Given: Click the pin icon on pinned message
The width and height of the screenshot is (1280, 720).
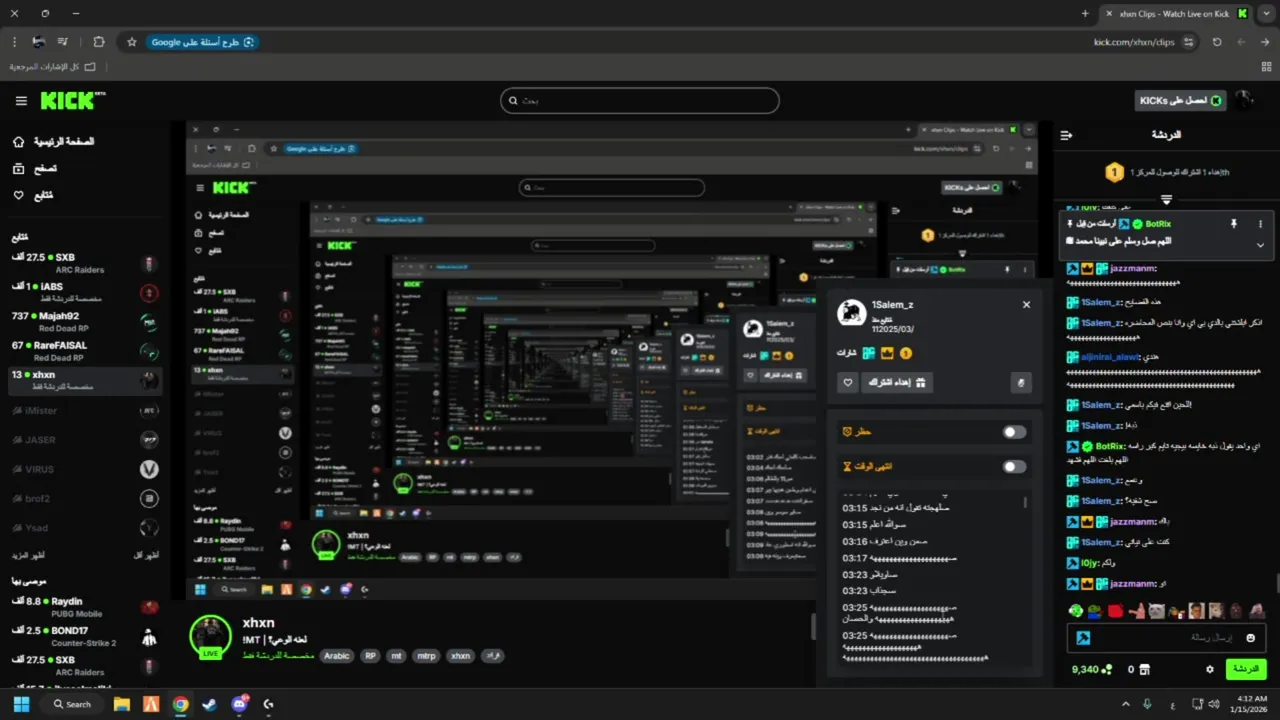Looking at the screenshot, I should click(x=1234, y=224).
